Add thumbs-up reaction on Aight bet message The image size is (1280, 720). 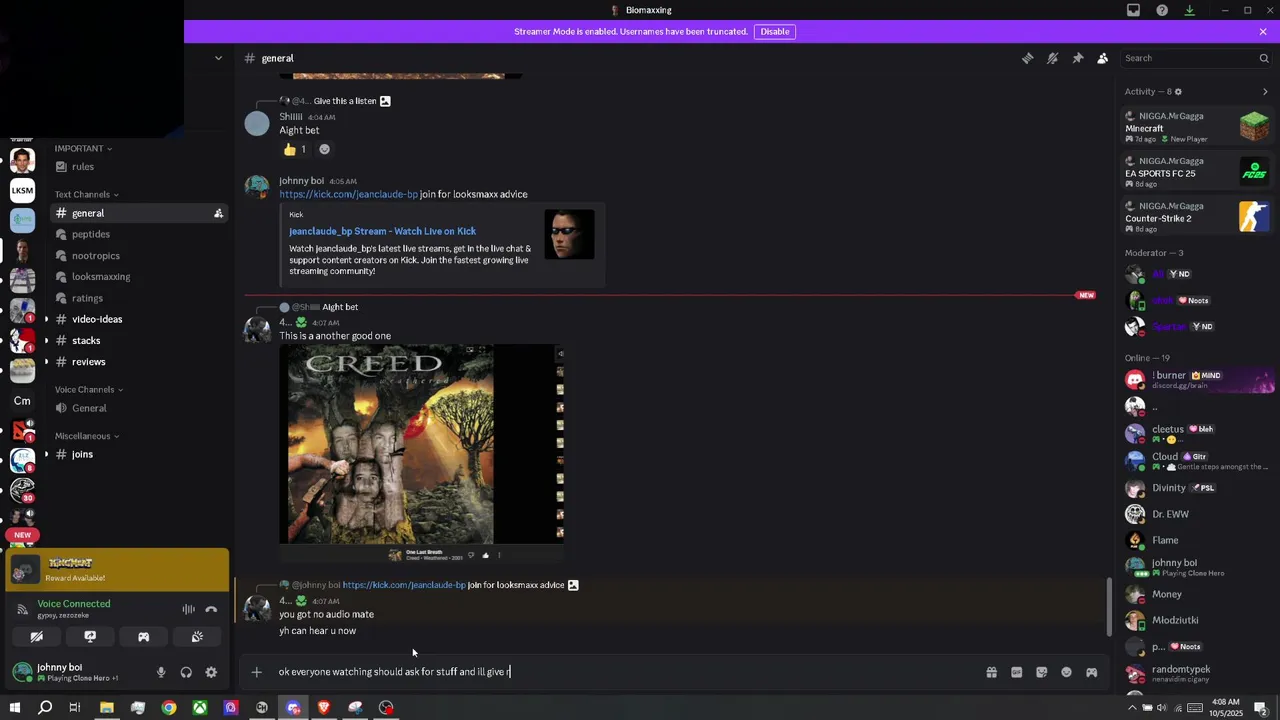tap(295, 149)
